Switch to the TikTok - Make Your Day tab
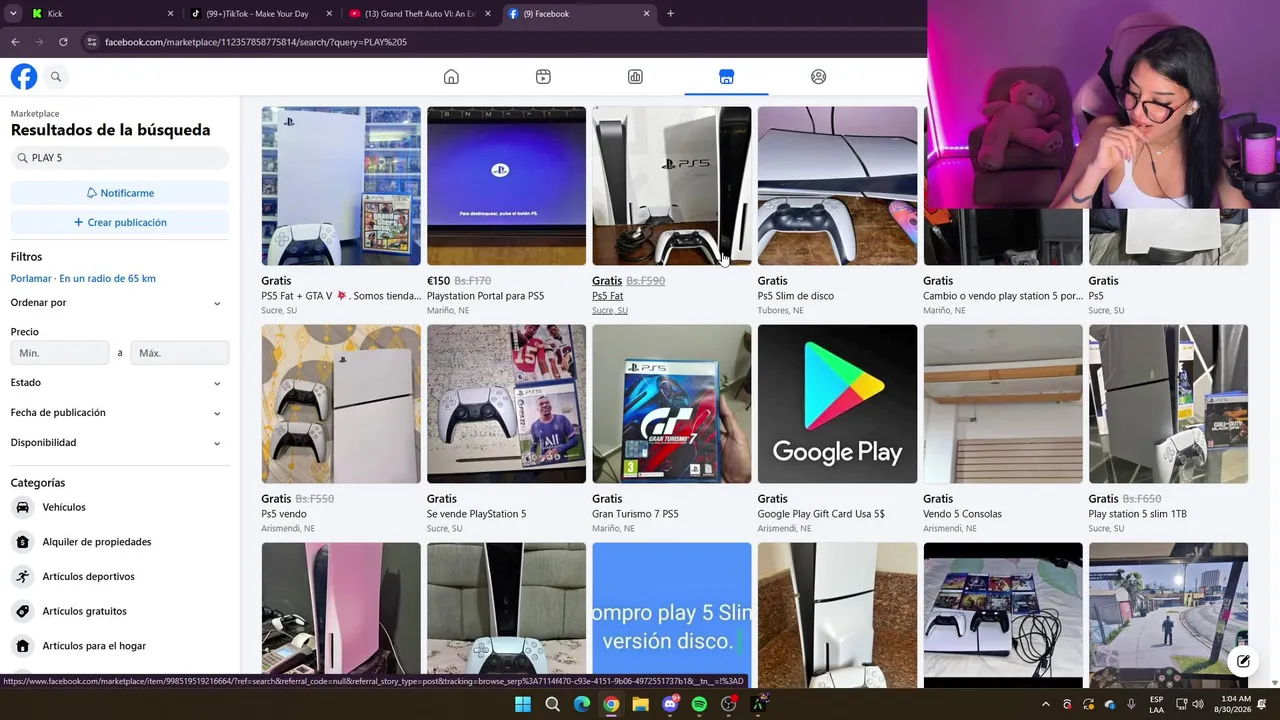This screenshot has width=1280, height=720. click(x=261, y=14)
